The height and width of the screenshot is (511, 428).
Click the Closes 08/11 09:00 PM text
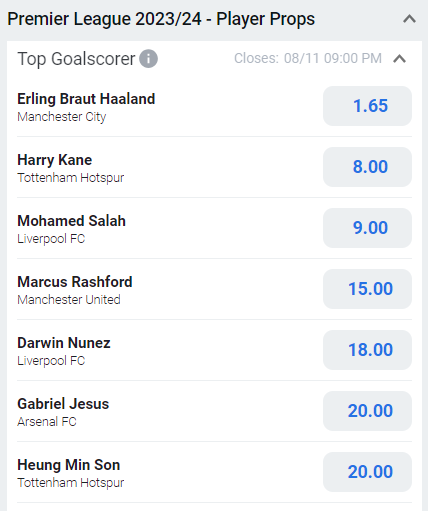tap(308, 58)
